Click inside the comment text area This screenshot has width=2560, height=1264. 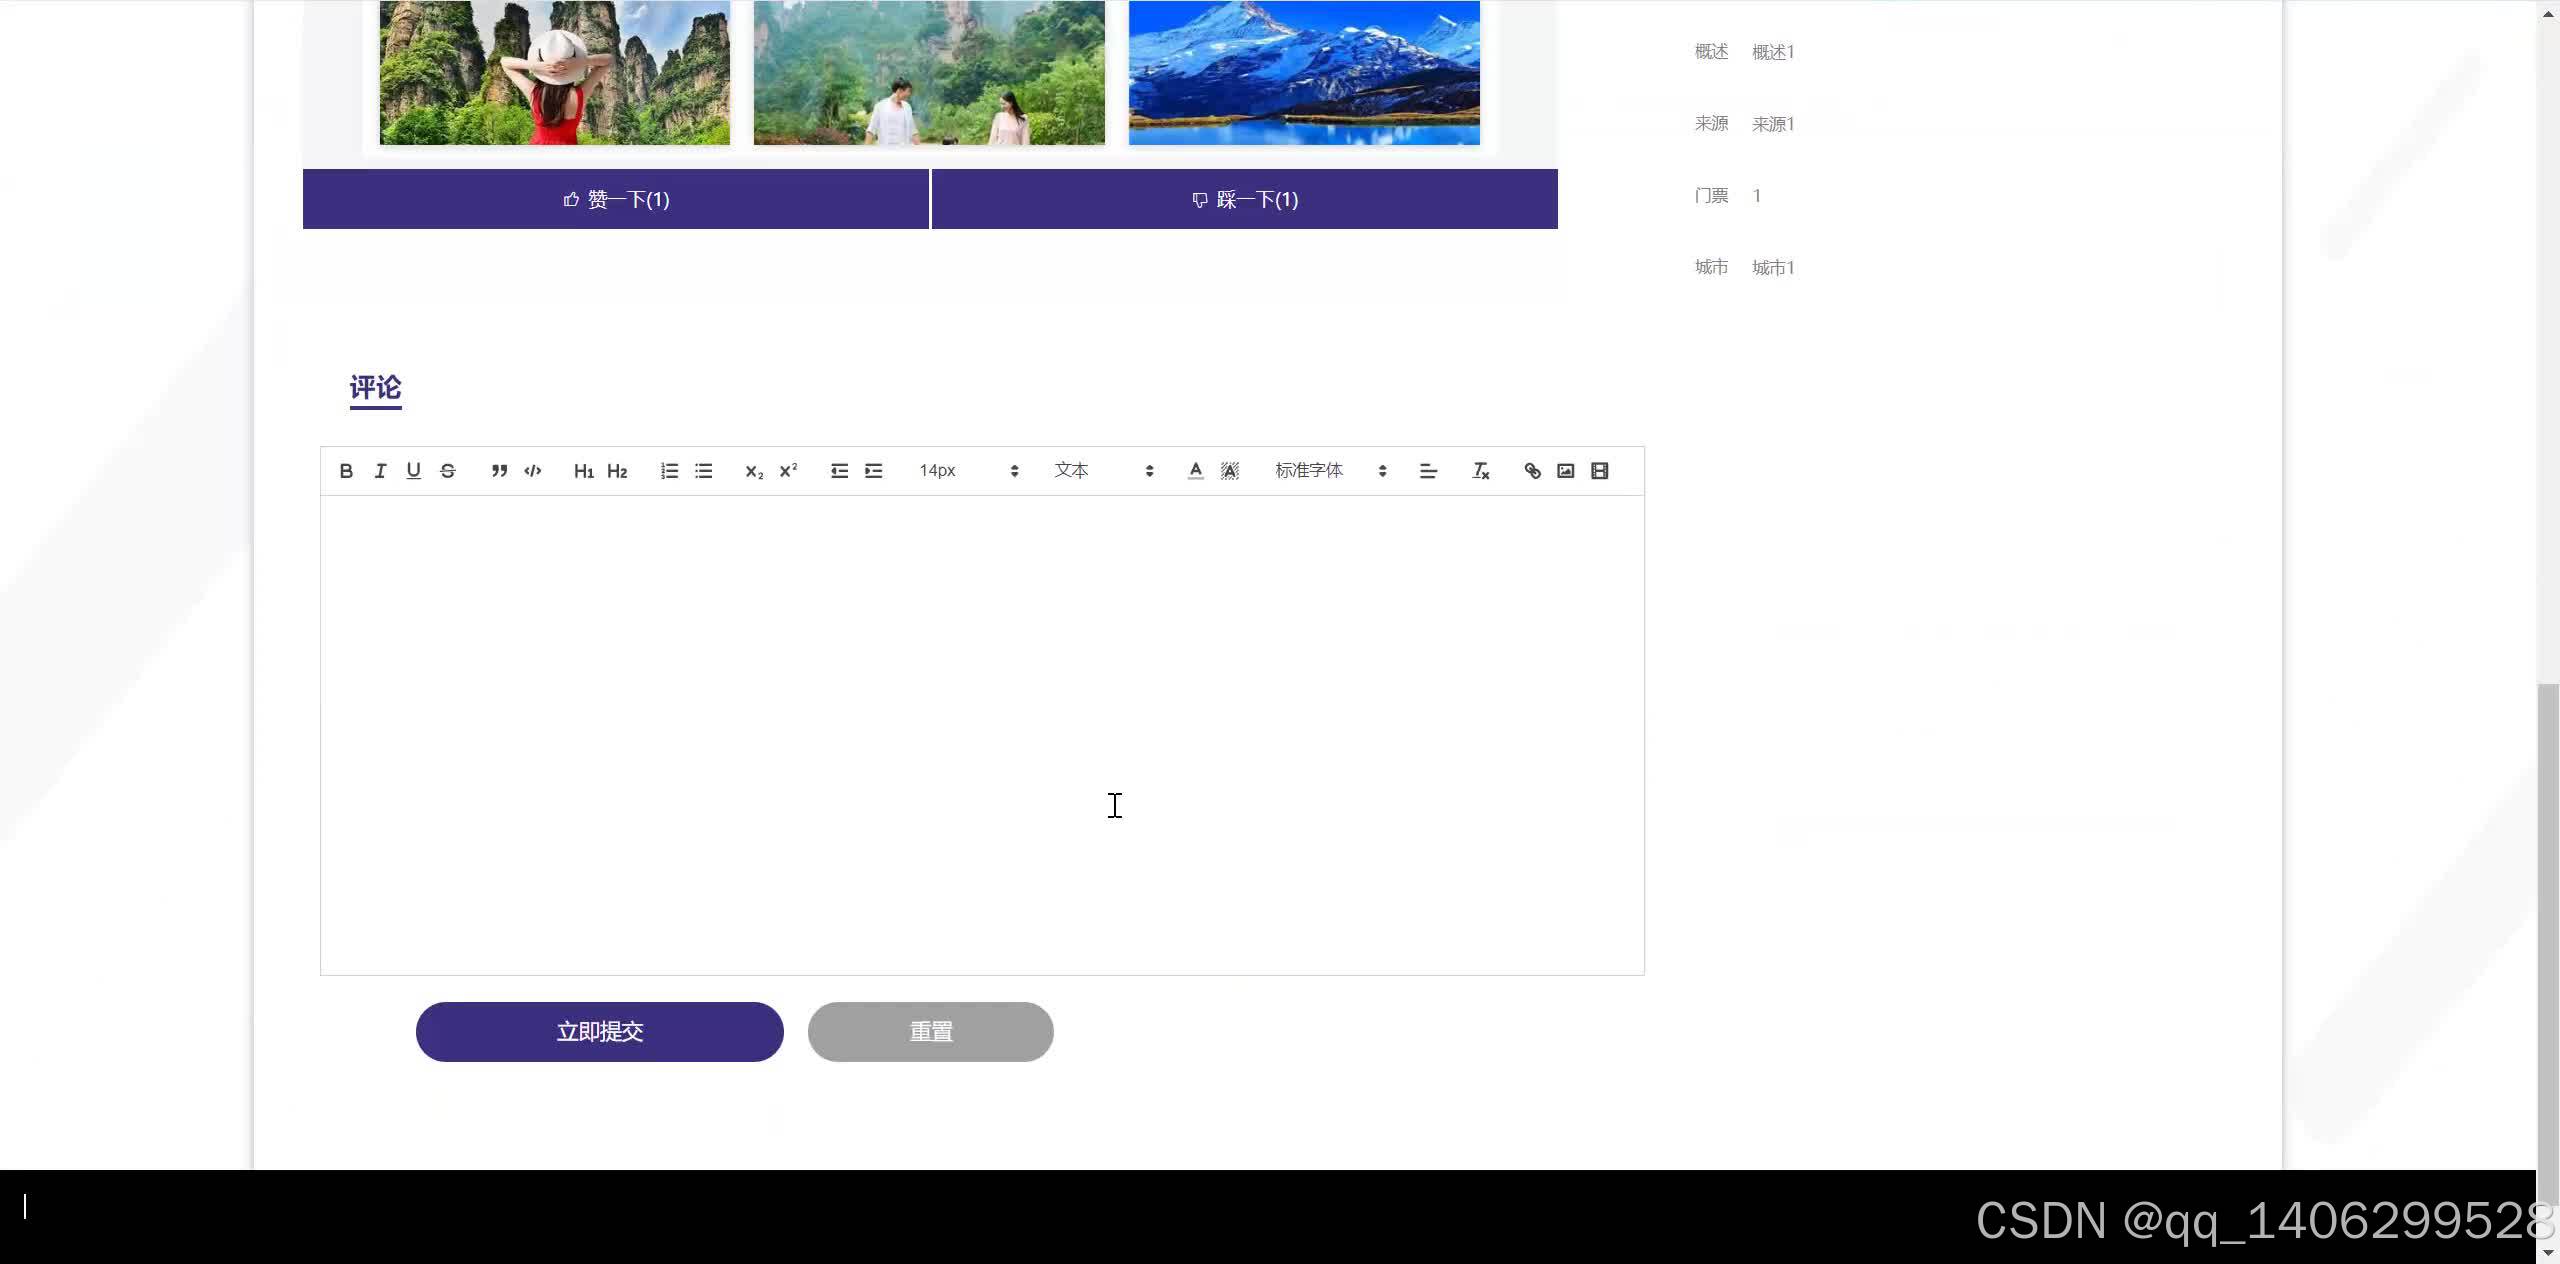(982, 735)
